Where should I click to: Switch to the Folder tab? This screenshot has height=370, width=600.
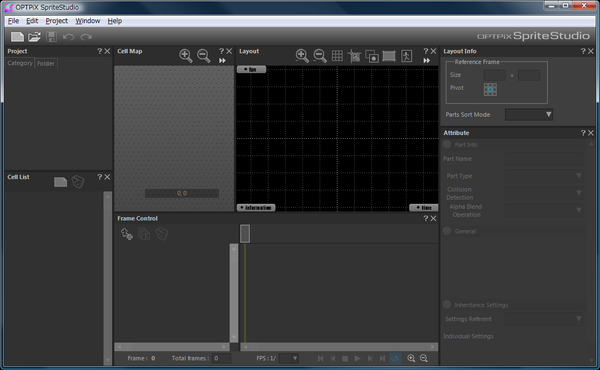pos(46,64)
